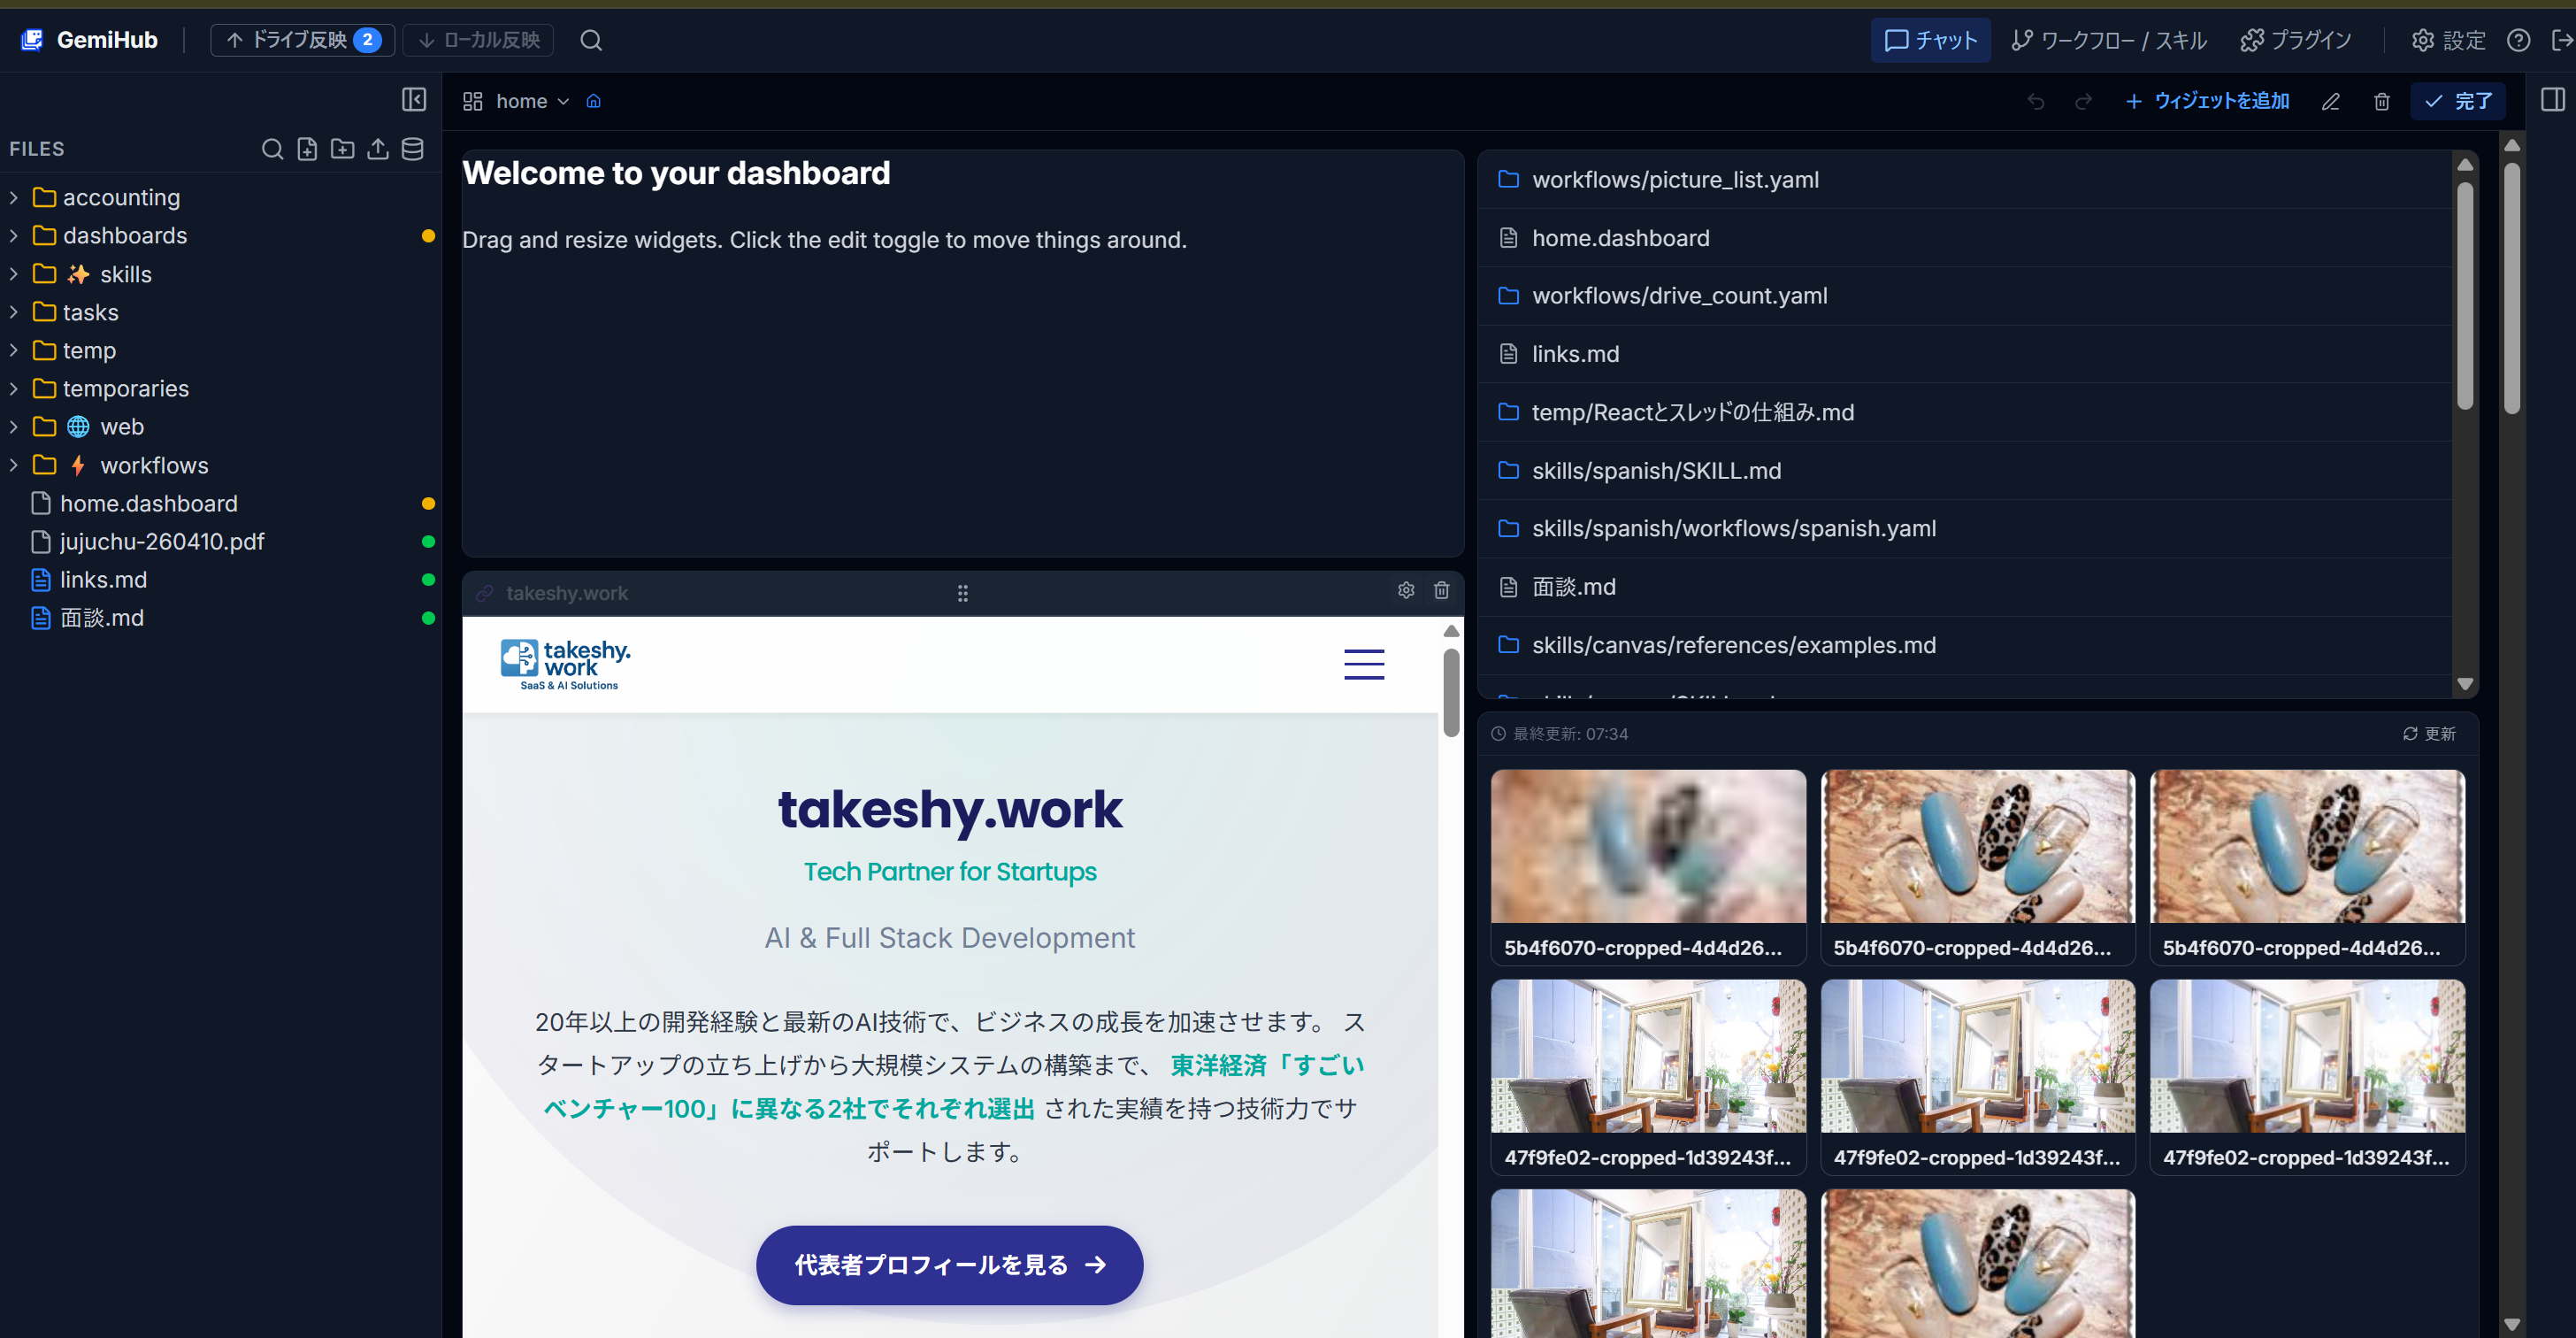
Task: Open the database icon in FILES header
Action: 412,149
